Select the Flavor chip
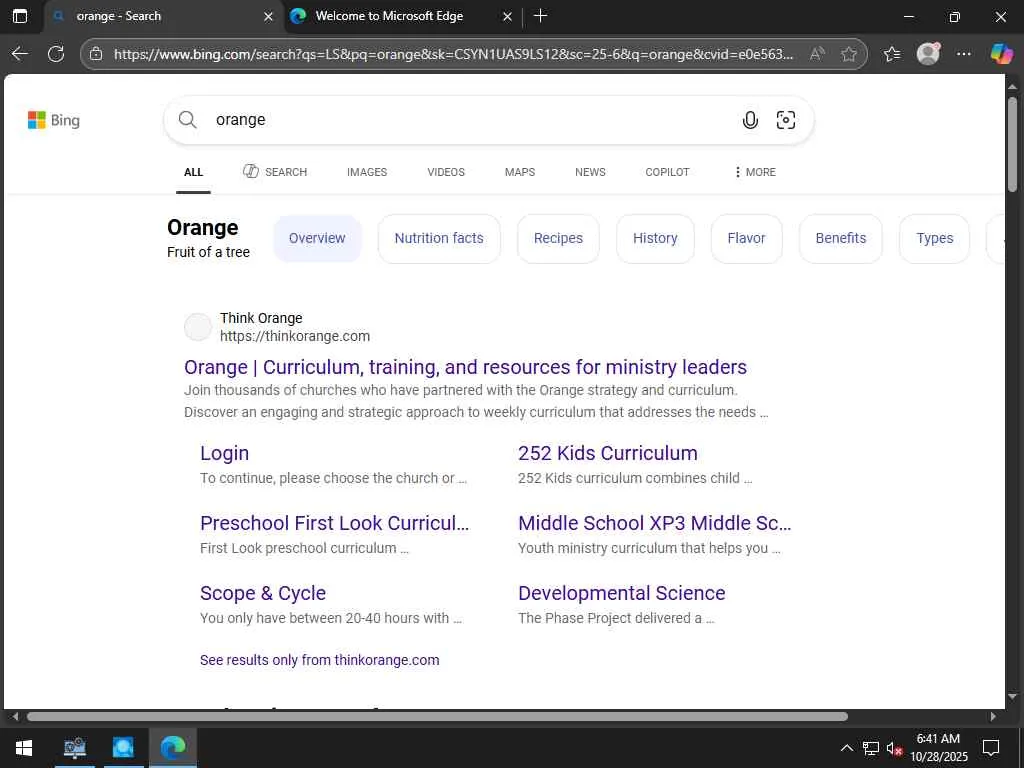1024x768 pixels. point(746,238)
